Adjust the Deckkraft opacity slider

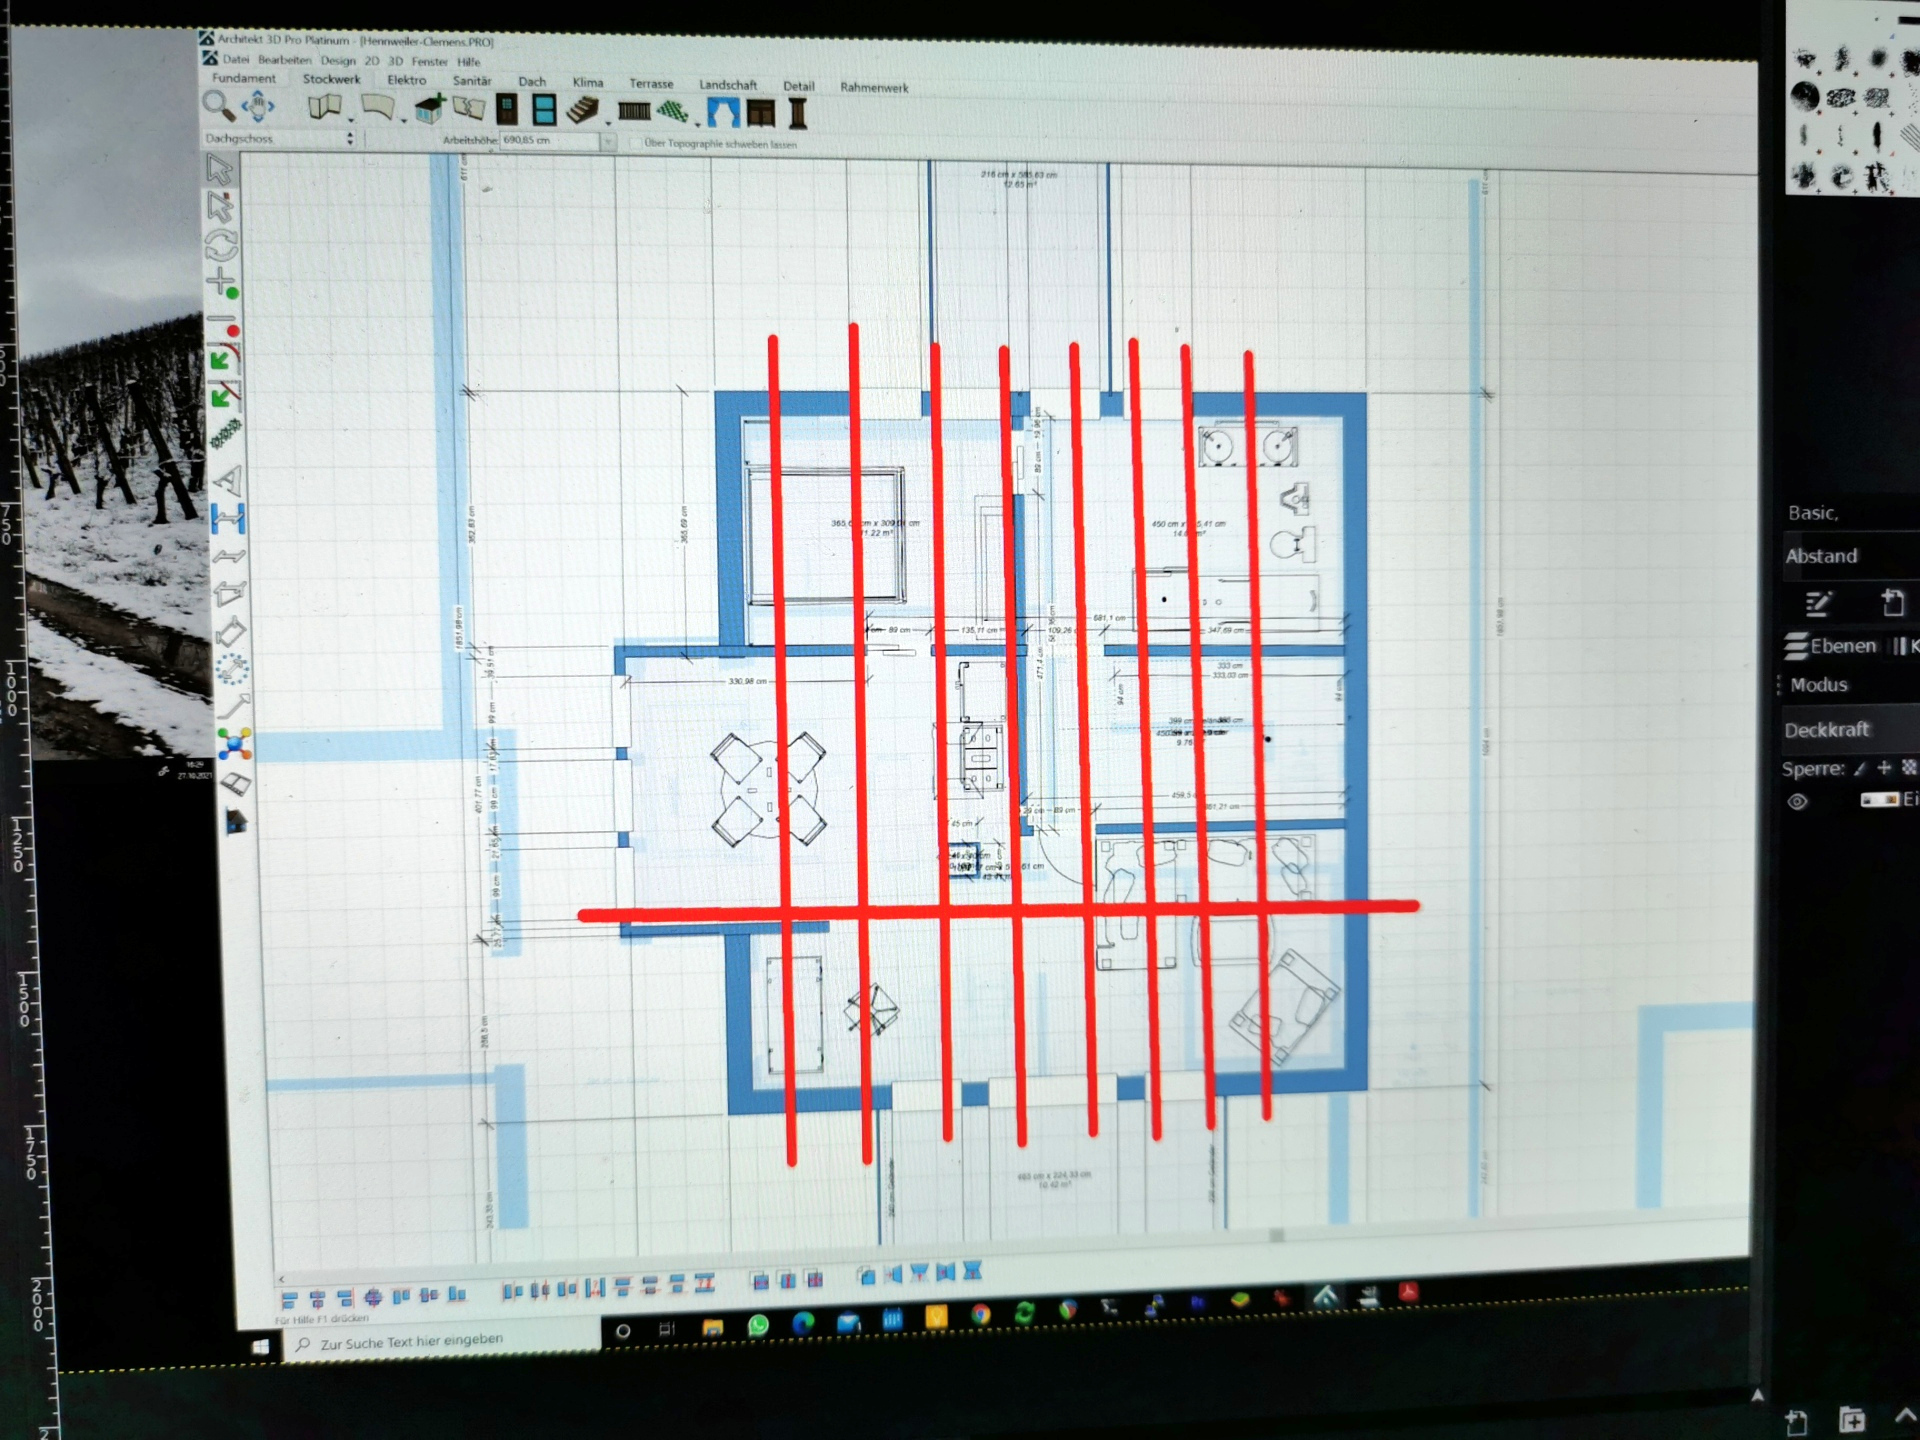(x=1850, y=729)
